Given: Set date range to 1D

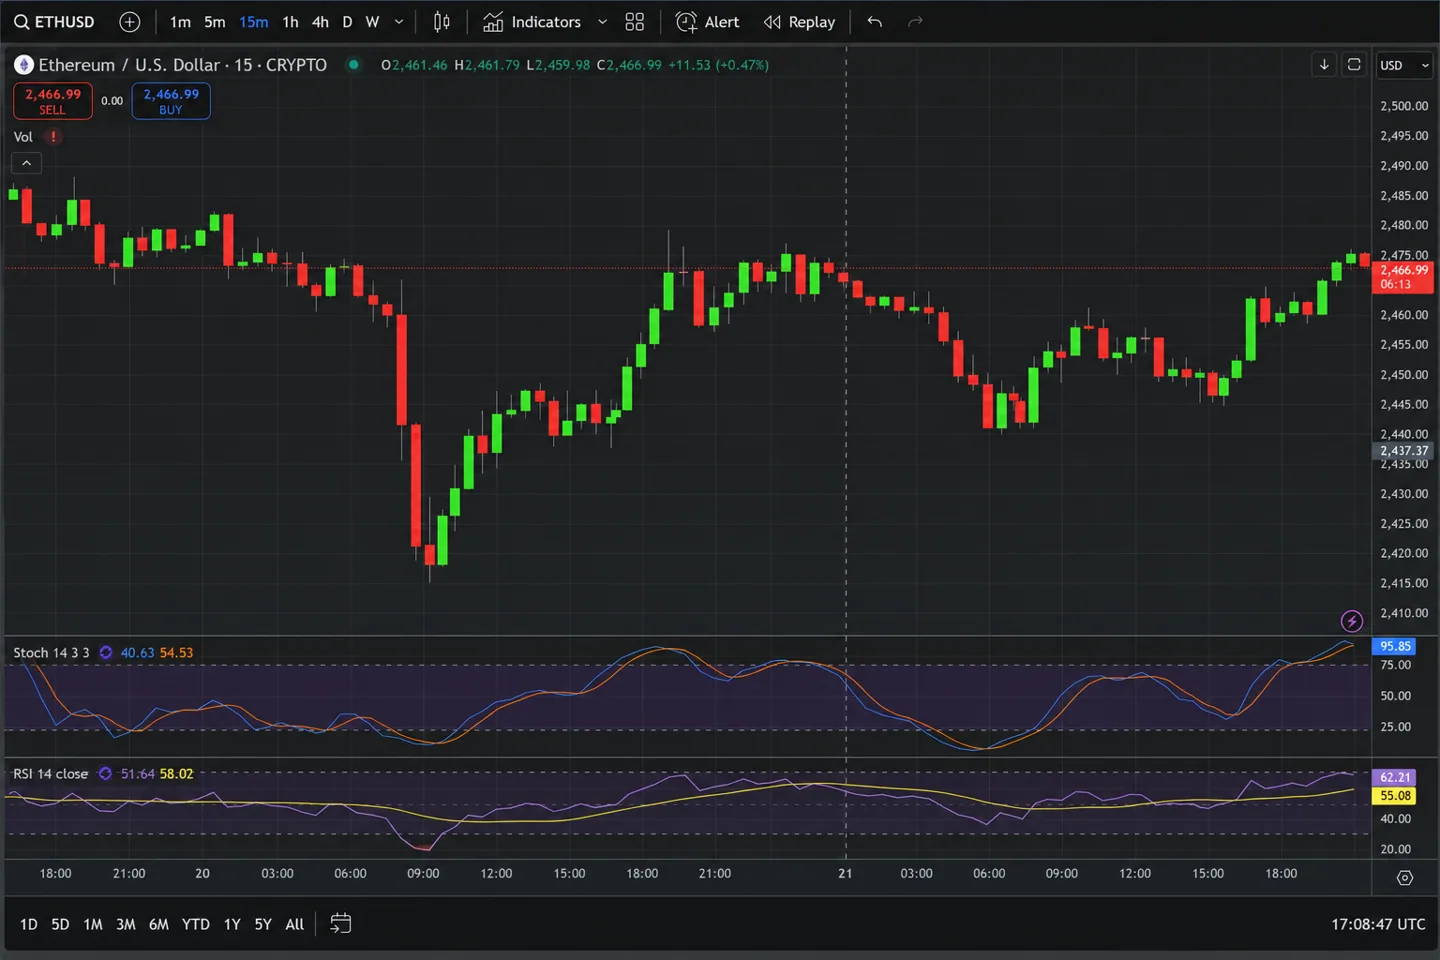Looking at the screenshot, I should click(x=29, y=924).
